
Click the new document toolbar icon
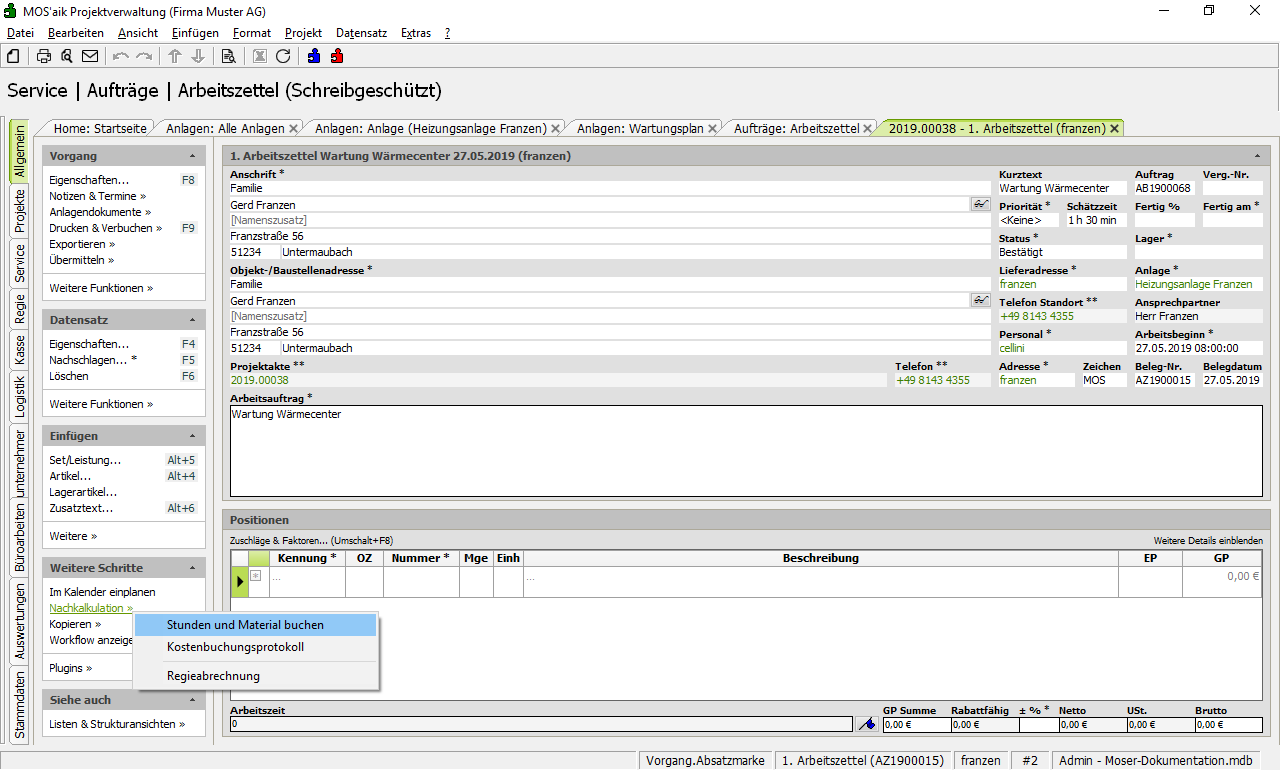pyautogui.click(x=13, y=56)
